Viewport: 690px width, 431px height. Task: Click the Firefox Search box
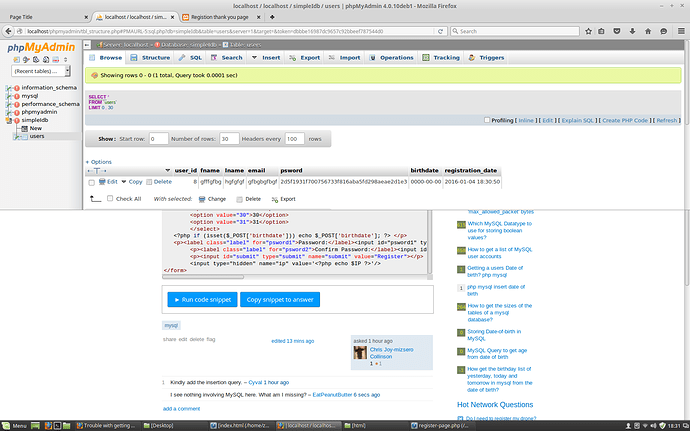pyautogui.click(x=514, y=31)
